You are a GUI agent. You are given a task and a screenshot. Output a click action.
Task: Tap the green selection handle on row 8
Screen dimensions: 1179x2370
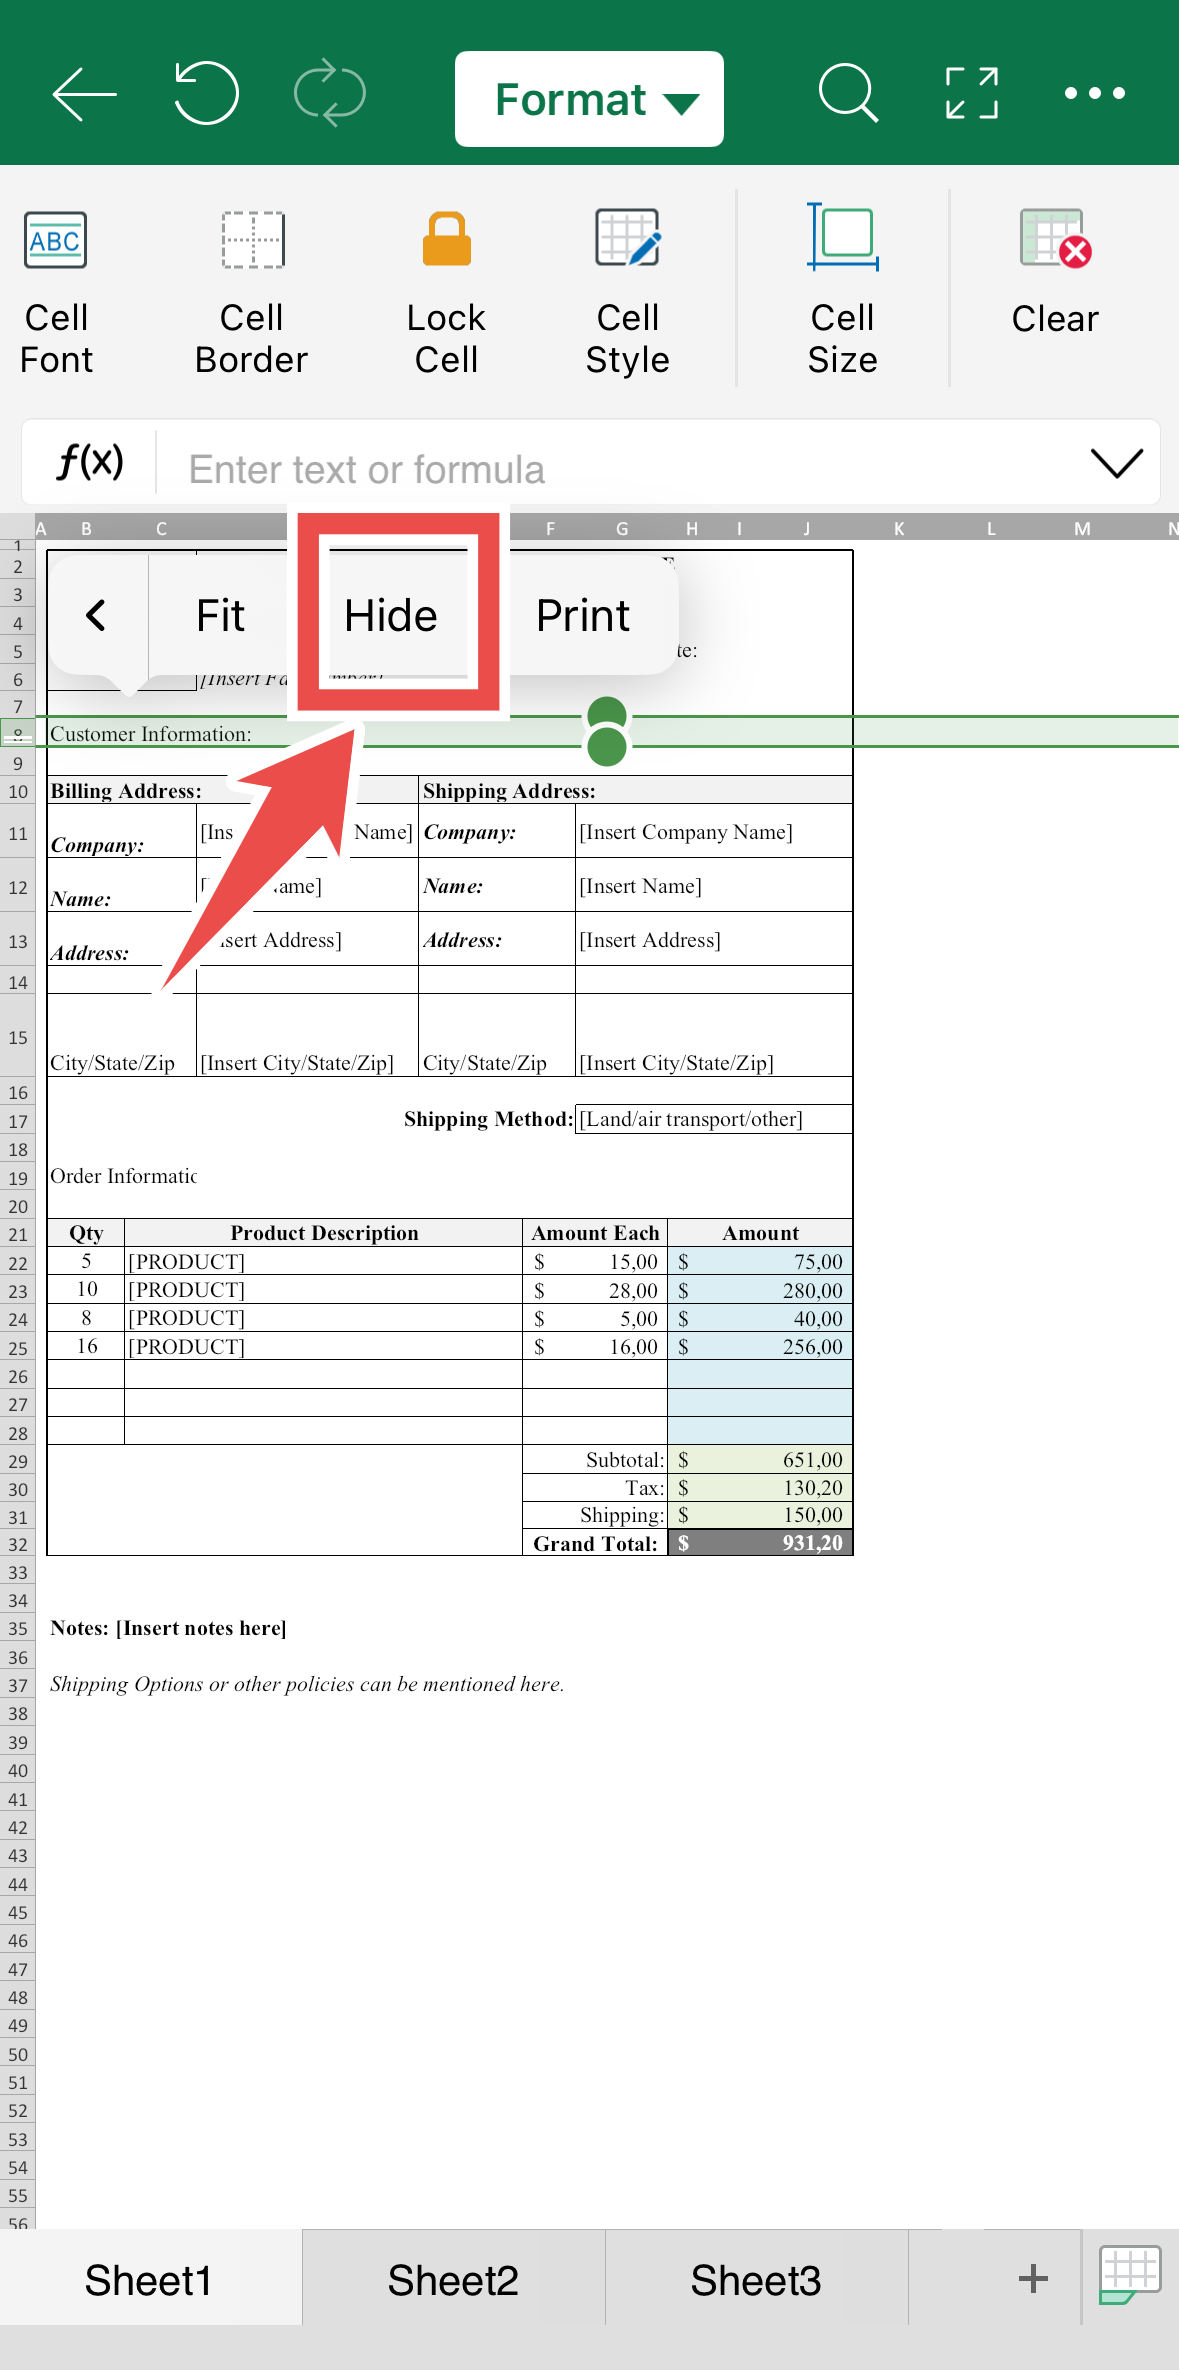pyautogui.click(x=607, y=746)
